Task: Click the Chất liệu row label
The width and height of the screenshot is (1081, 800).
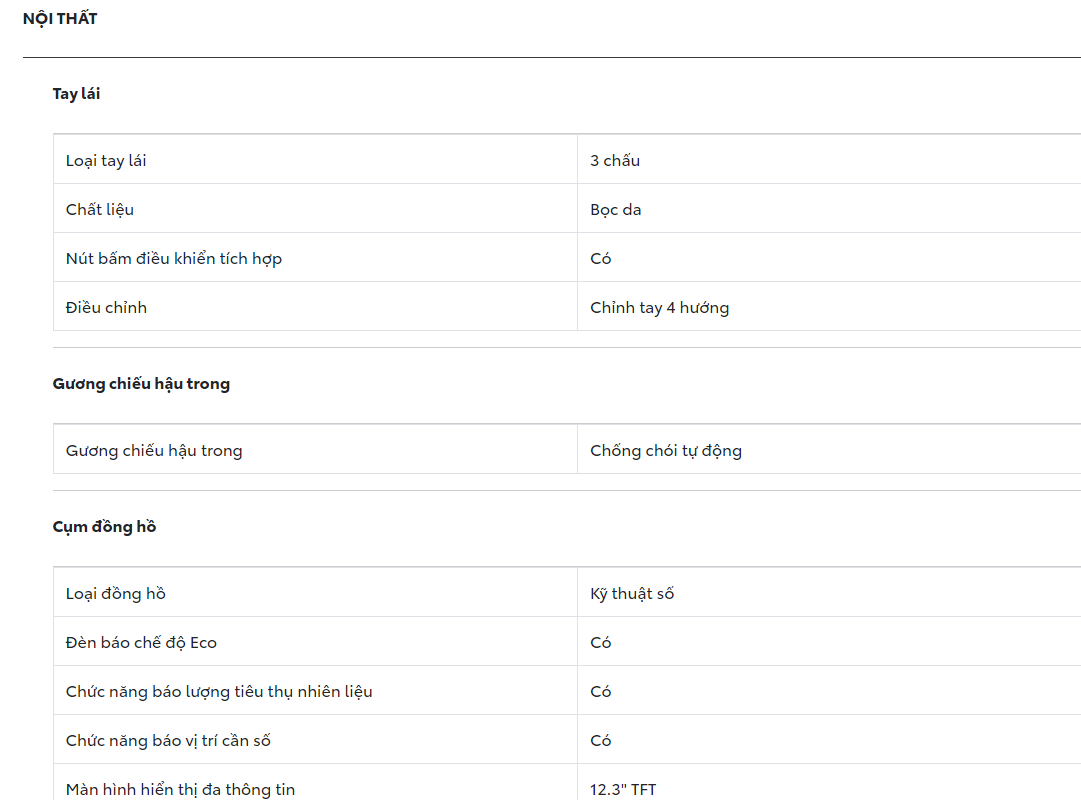Action: 100,210
